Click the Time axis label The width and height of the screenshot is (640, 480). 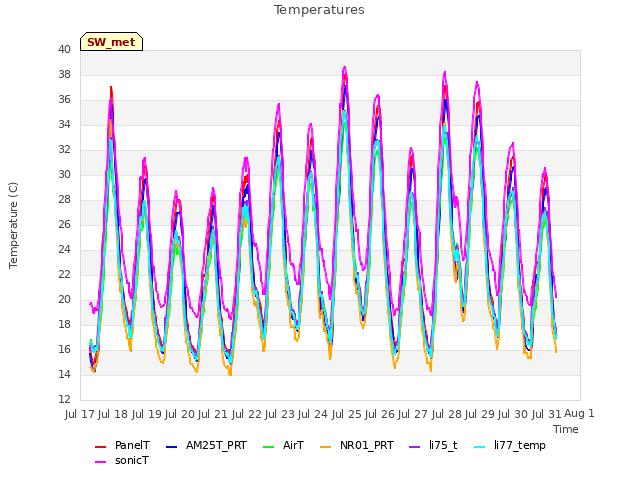click(566, 429)
